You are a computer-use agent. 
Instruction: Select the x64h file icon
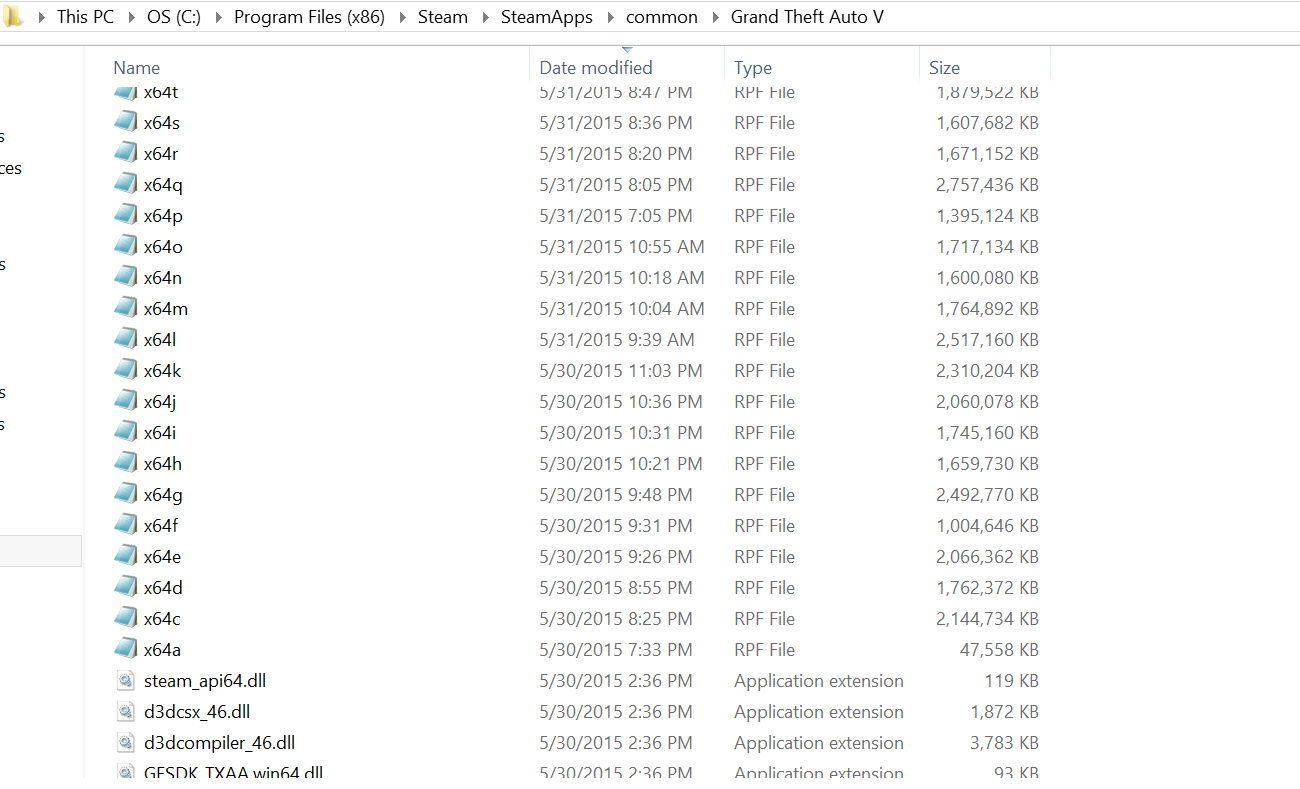(x=125, y=463)
